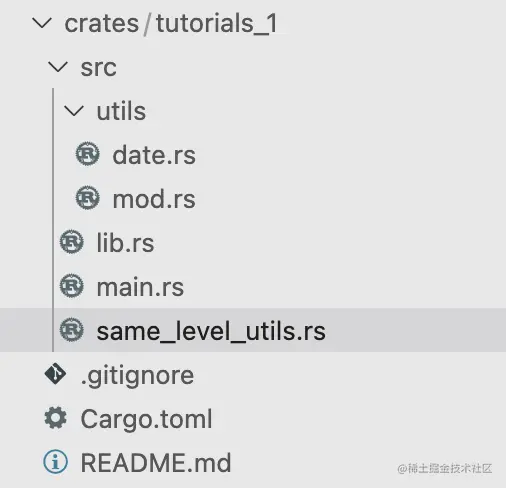The height and width of the screenshot is (488, 506).
Task: Collapse the crates/tutorials_1 folder chevron
Action: [x=42, y=23]
